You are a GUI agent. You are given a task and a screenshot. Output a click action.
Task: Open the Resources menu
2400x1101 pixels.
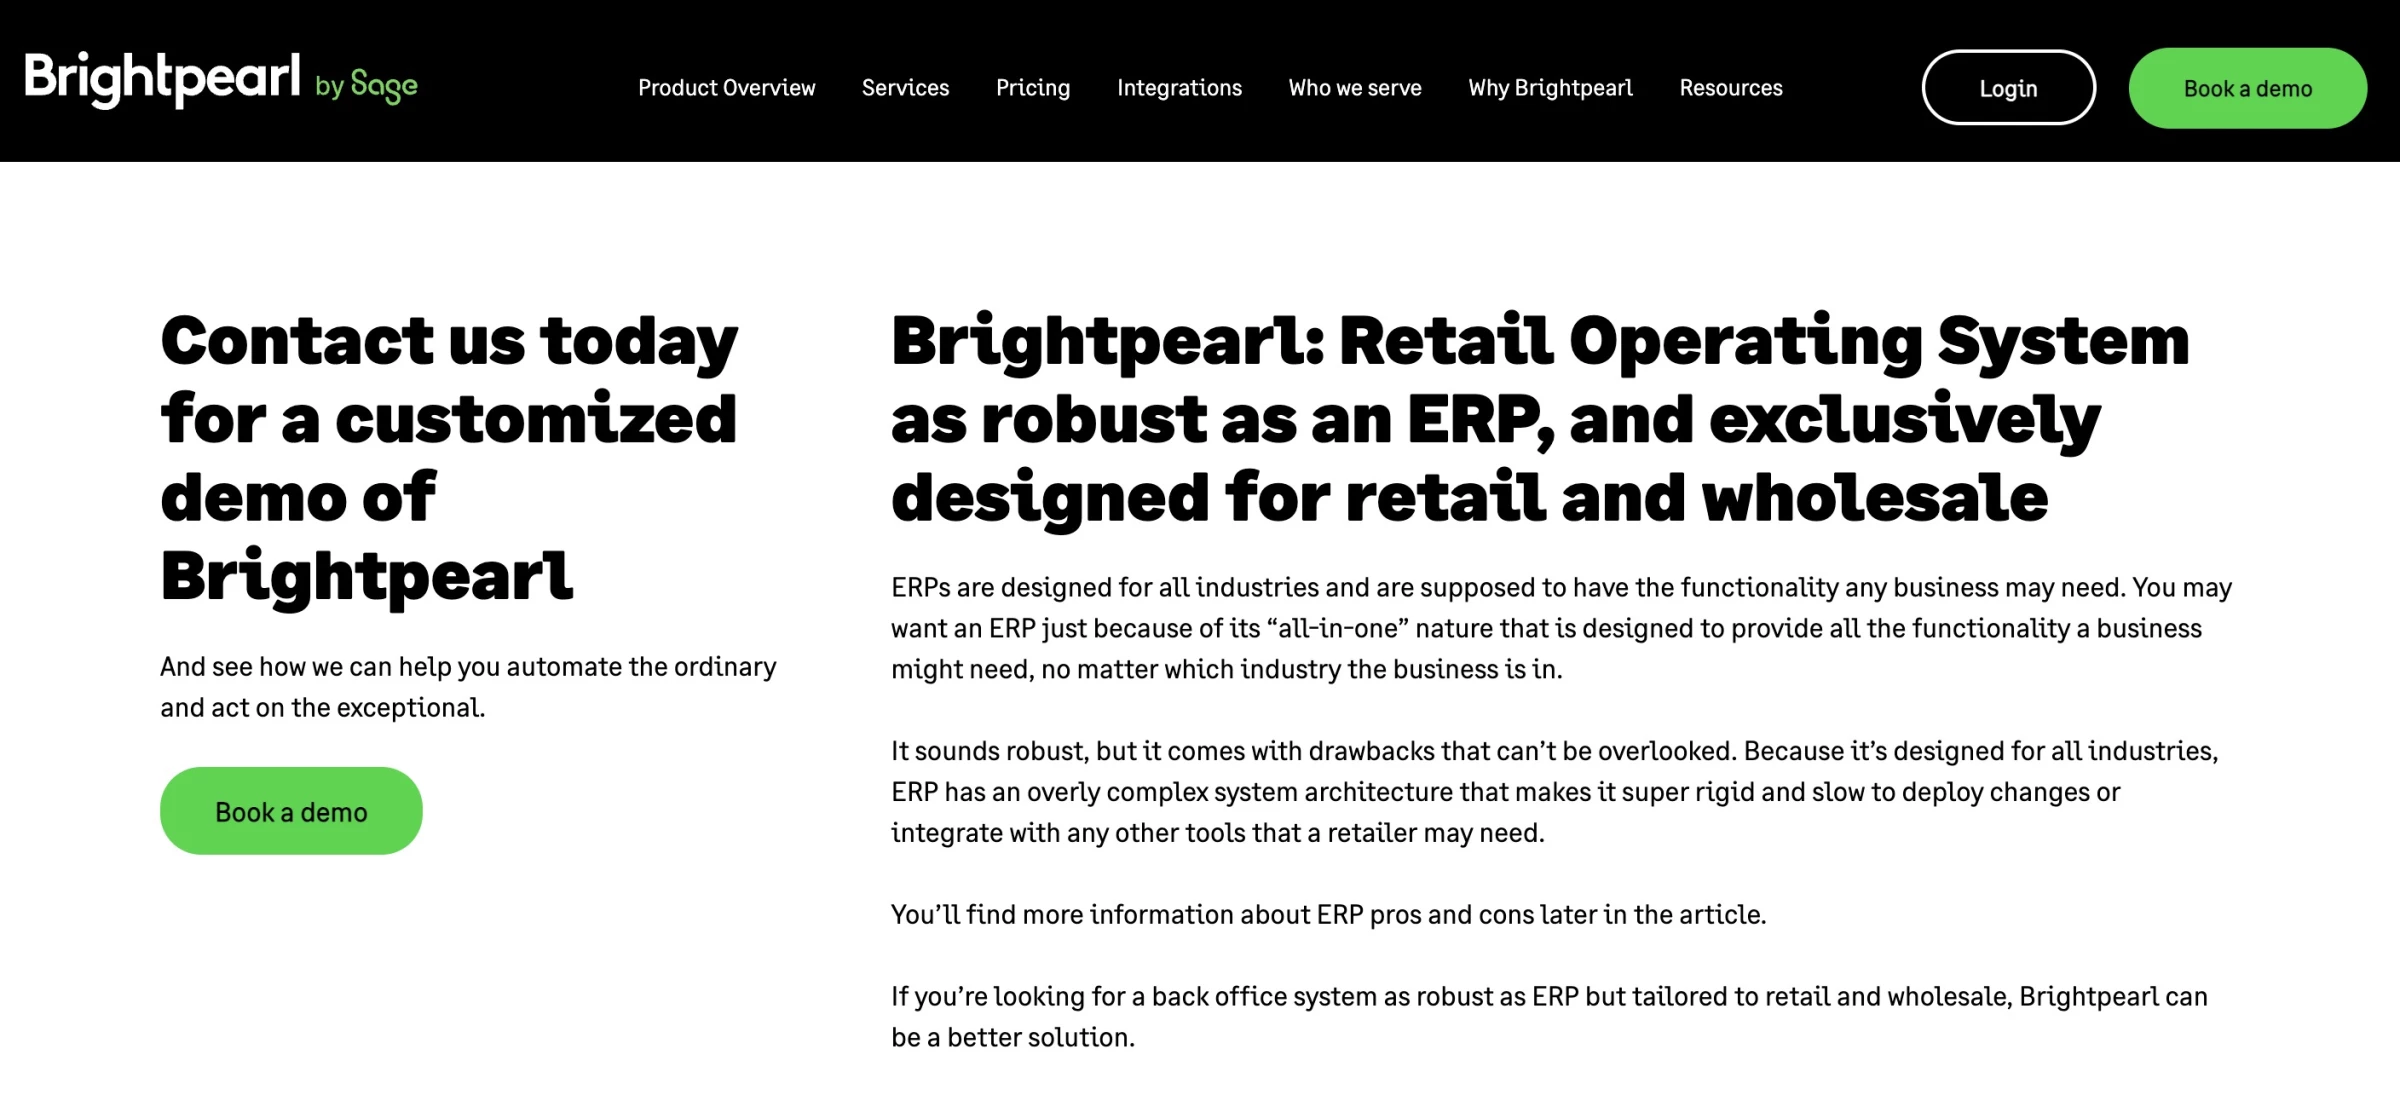click(x=1731, y=88)
